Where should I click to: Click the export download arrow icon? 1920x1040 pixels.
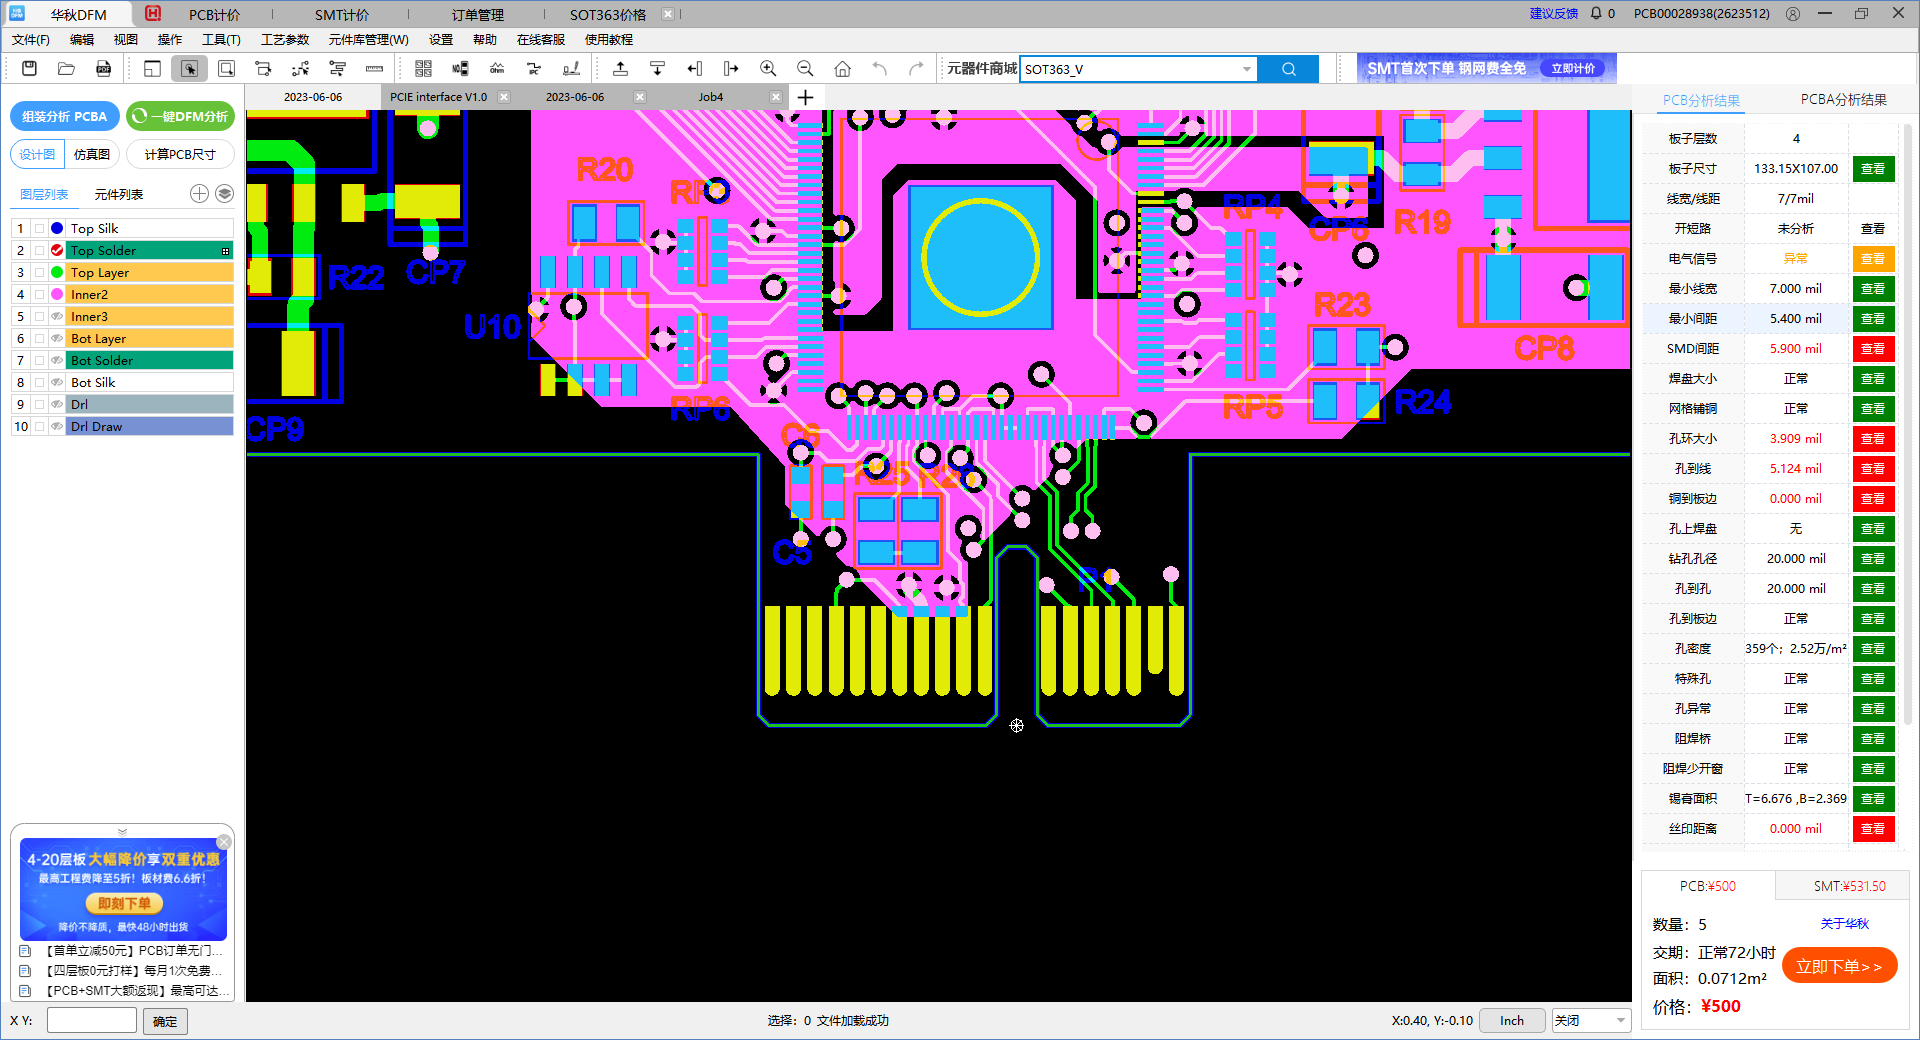657,68
